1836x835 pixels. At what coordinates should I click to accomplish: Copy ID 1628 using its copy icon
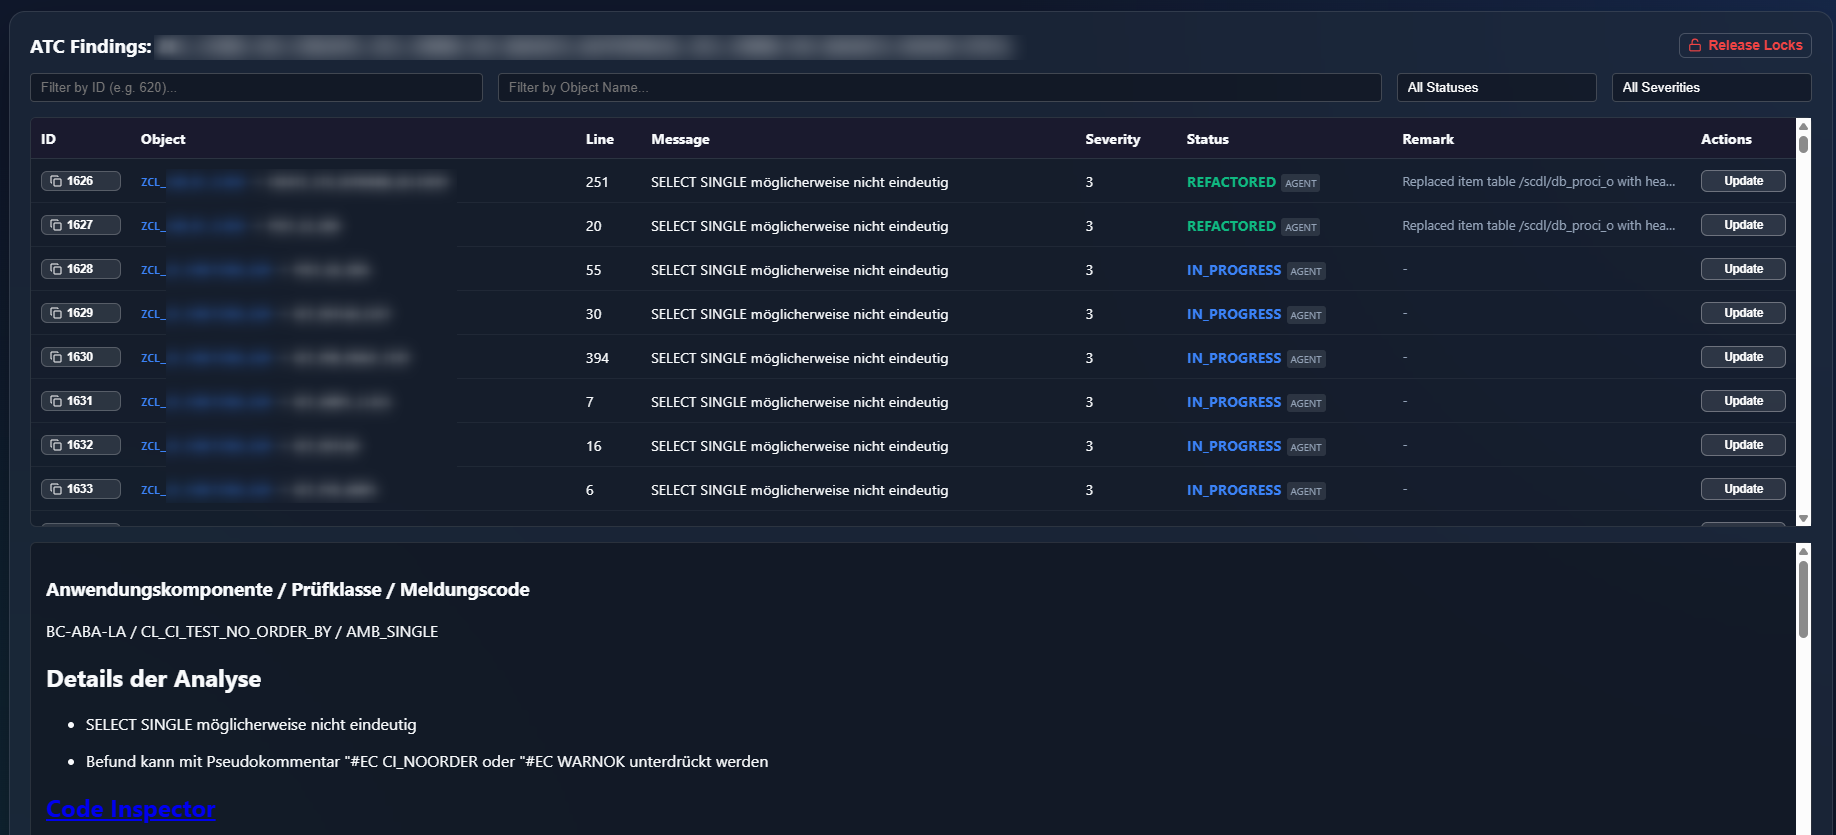point(56,269)
